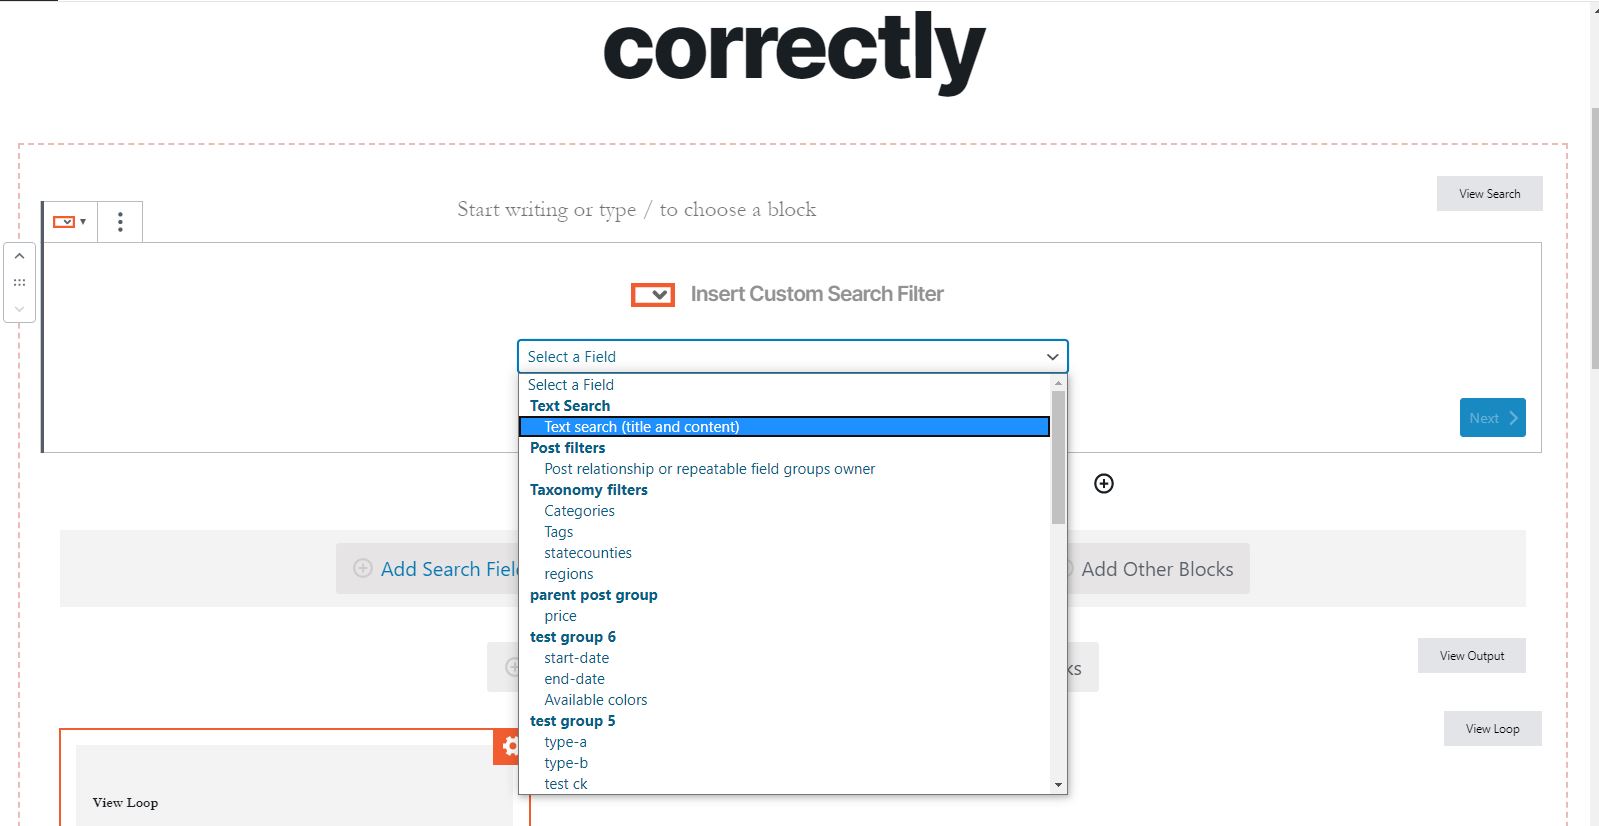Click the orange gear settings icon

510,746
